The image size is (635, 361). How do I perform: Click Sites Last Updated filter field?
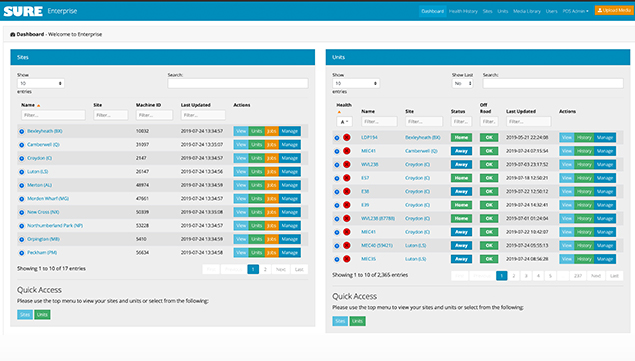203,115
